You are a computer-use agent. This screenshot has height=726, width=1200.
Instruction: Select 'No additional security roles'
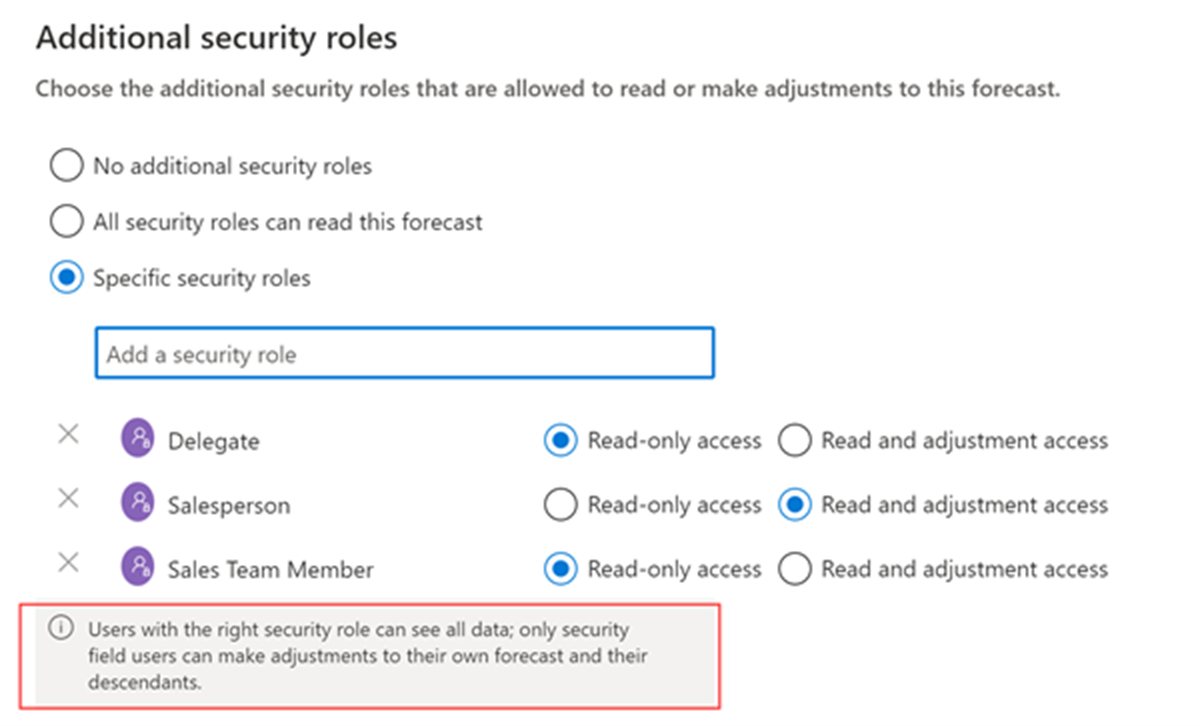pyautogui.click(x=65, y=165)
